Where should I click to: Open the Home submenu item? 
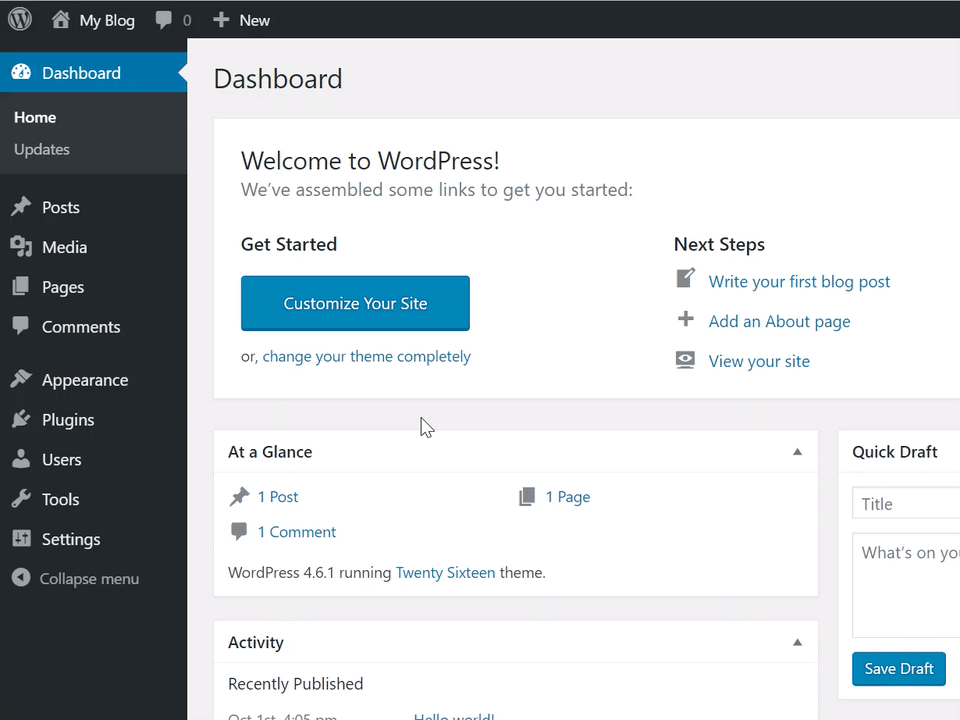(35, 117)
